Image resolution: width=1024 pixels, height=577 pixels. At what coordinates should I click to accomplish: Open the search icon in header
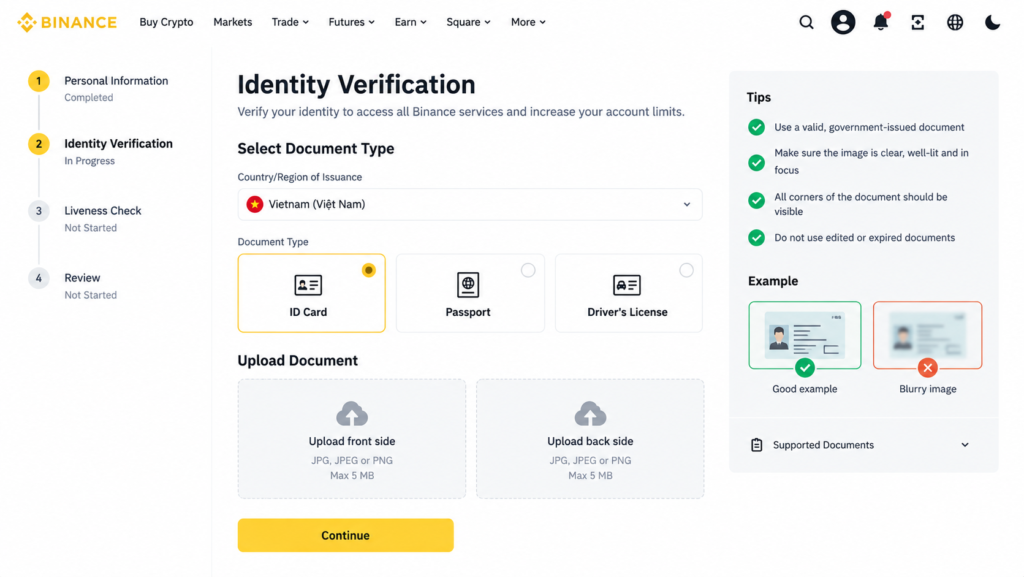pyautogui.click(x=807, y=22)
